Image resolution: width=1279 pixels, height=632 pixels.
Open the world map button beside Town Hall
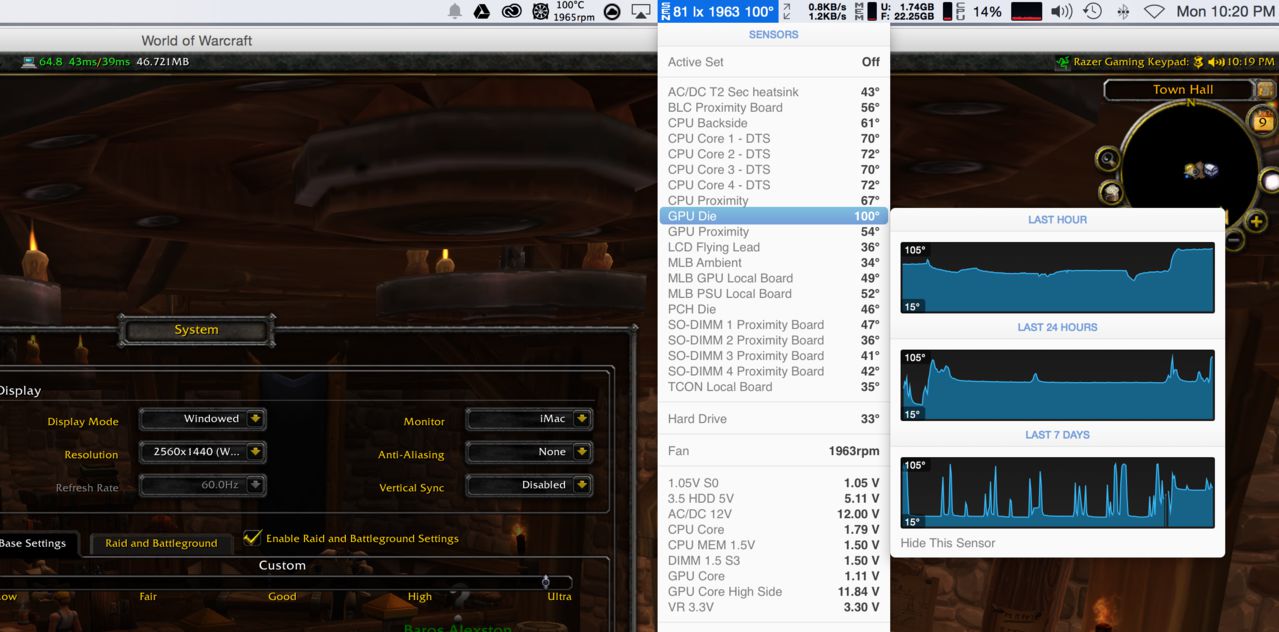[1266, 89]
